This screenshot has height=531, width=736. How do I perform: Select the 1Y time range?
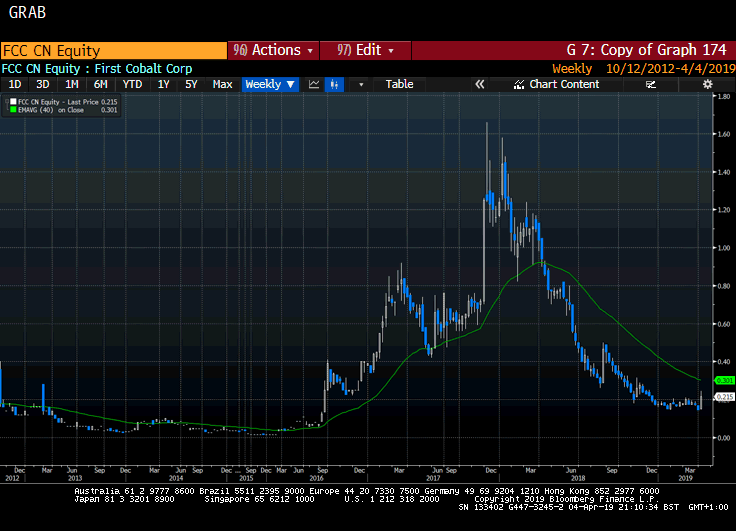pos(163,85)
